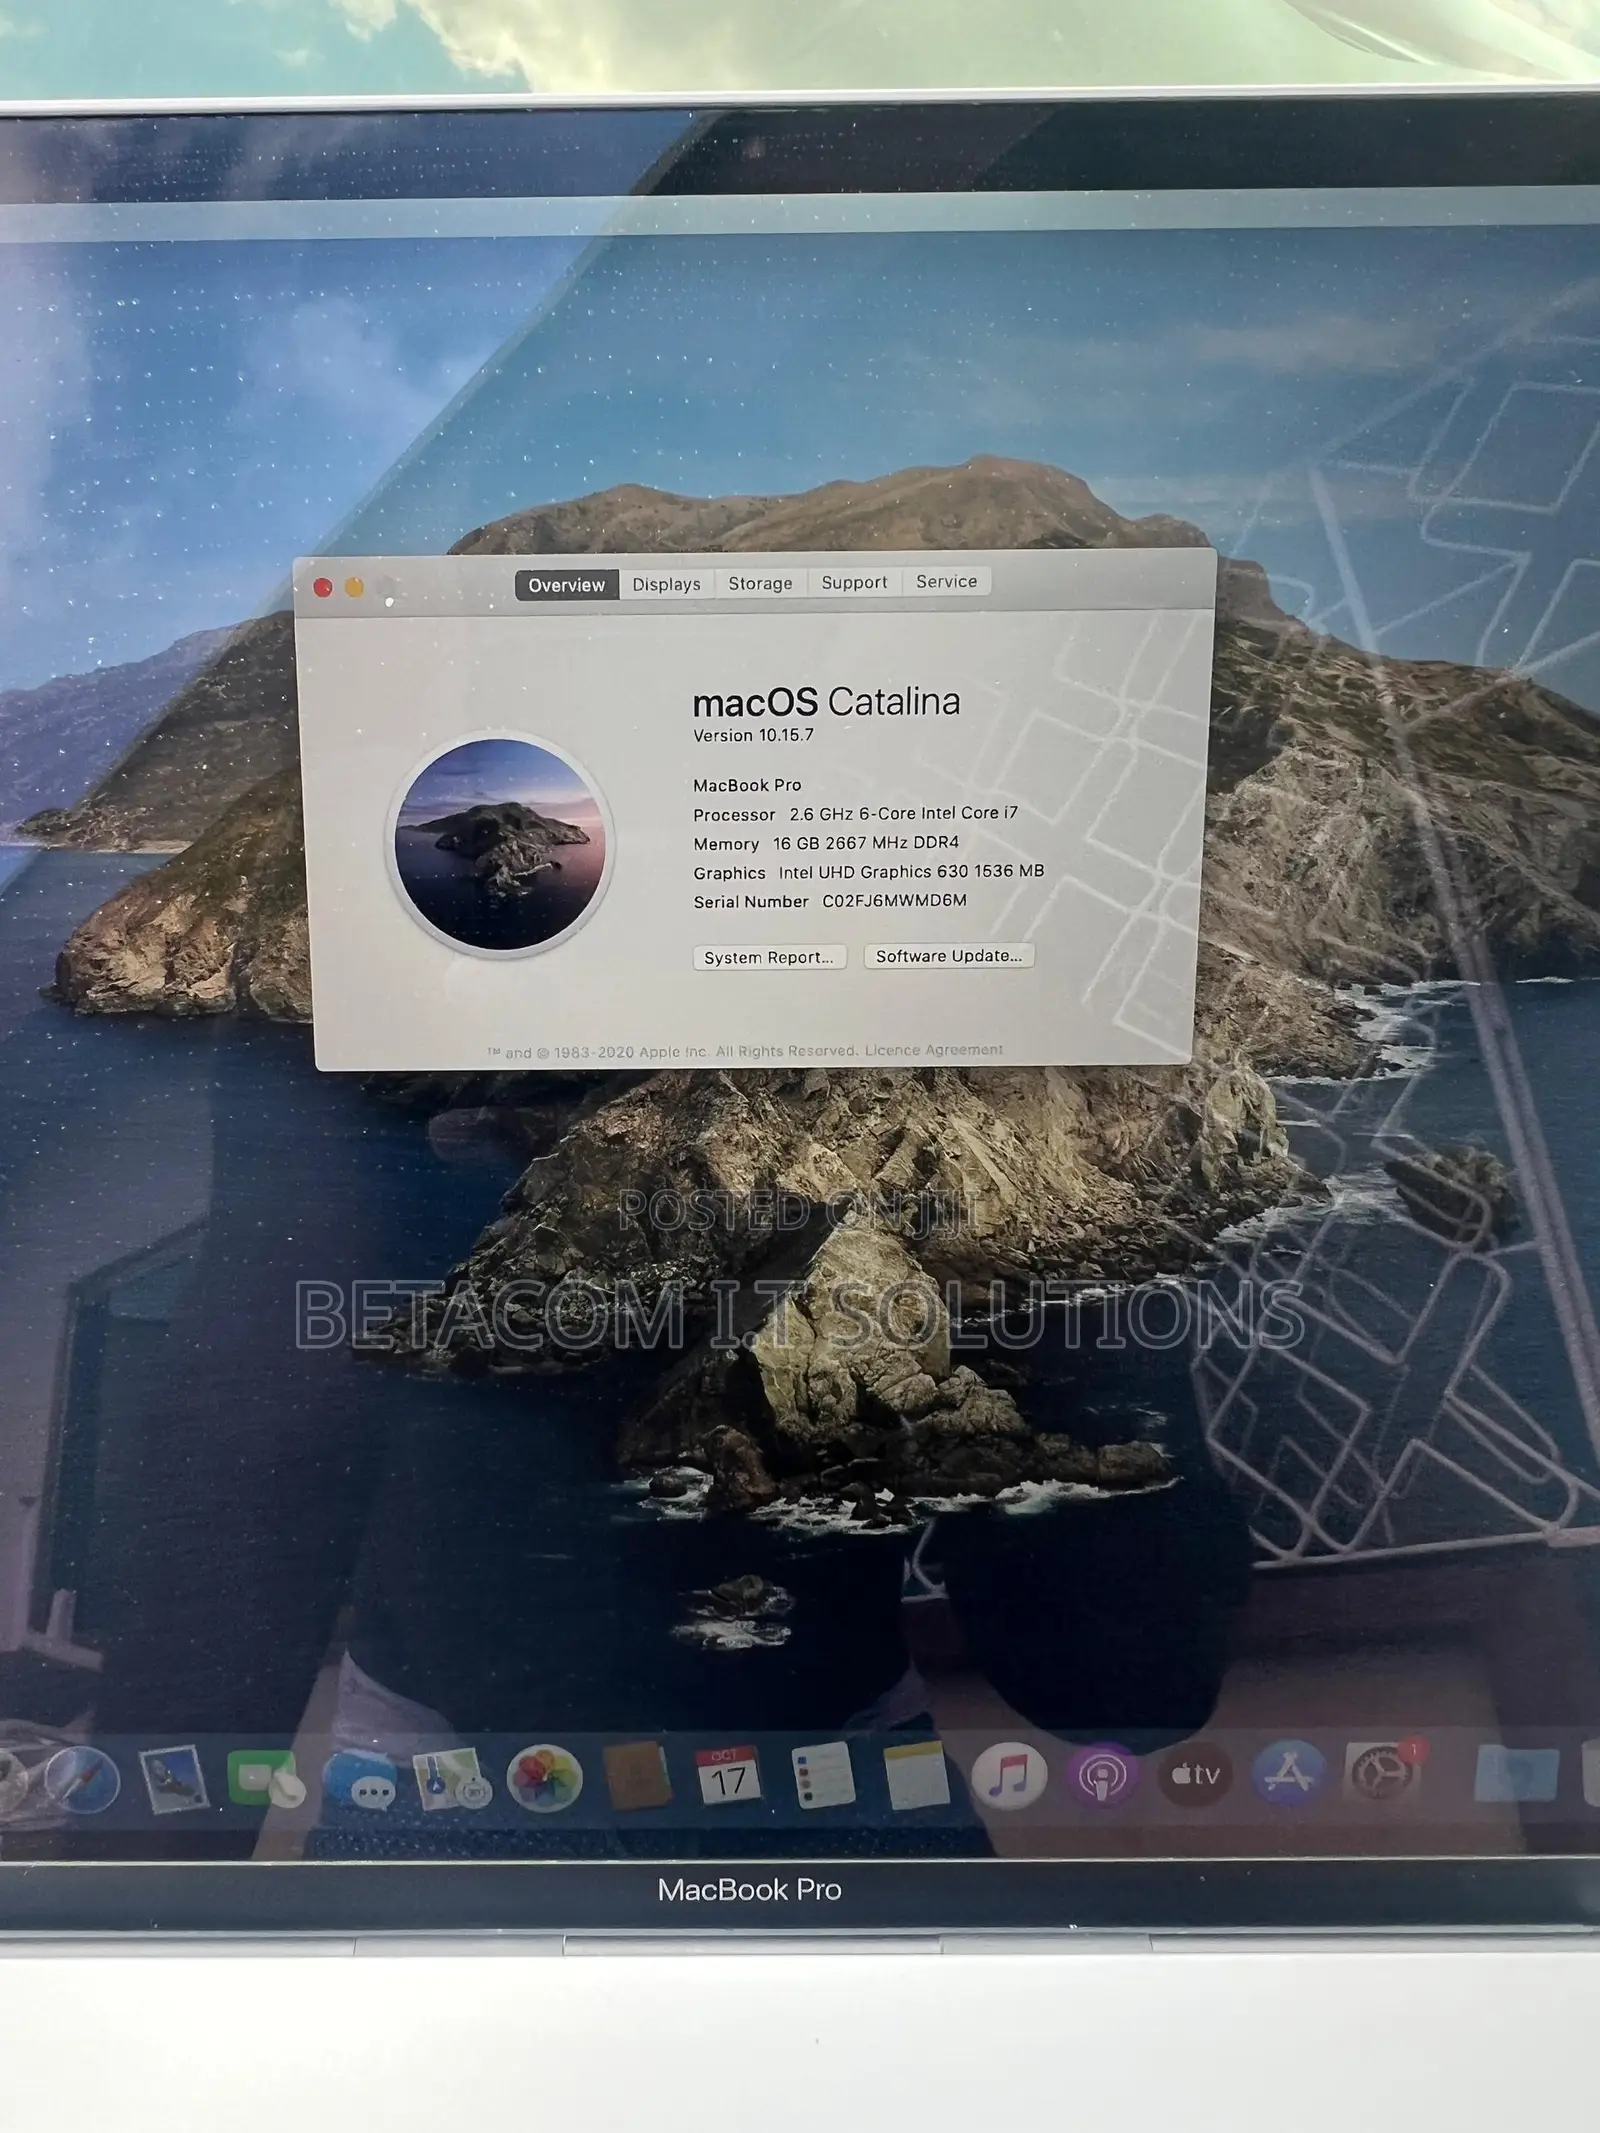Open the Storage tab
Screen dimensions: 1600x2133
point(760,583)
